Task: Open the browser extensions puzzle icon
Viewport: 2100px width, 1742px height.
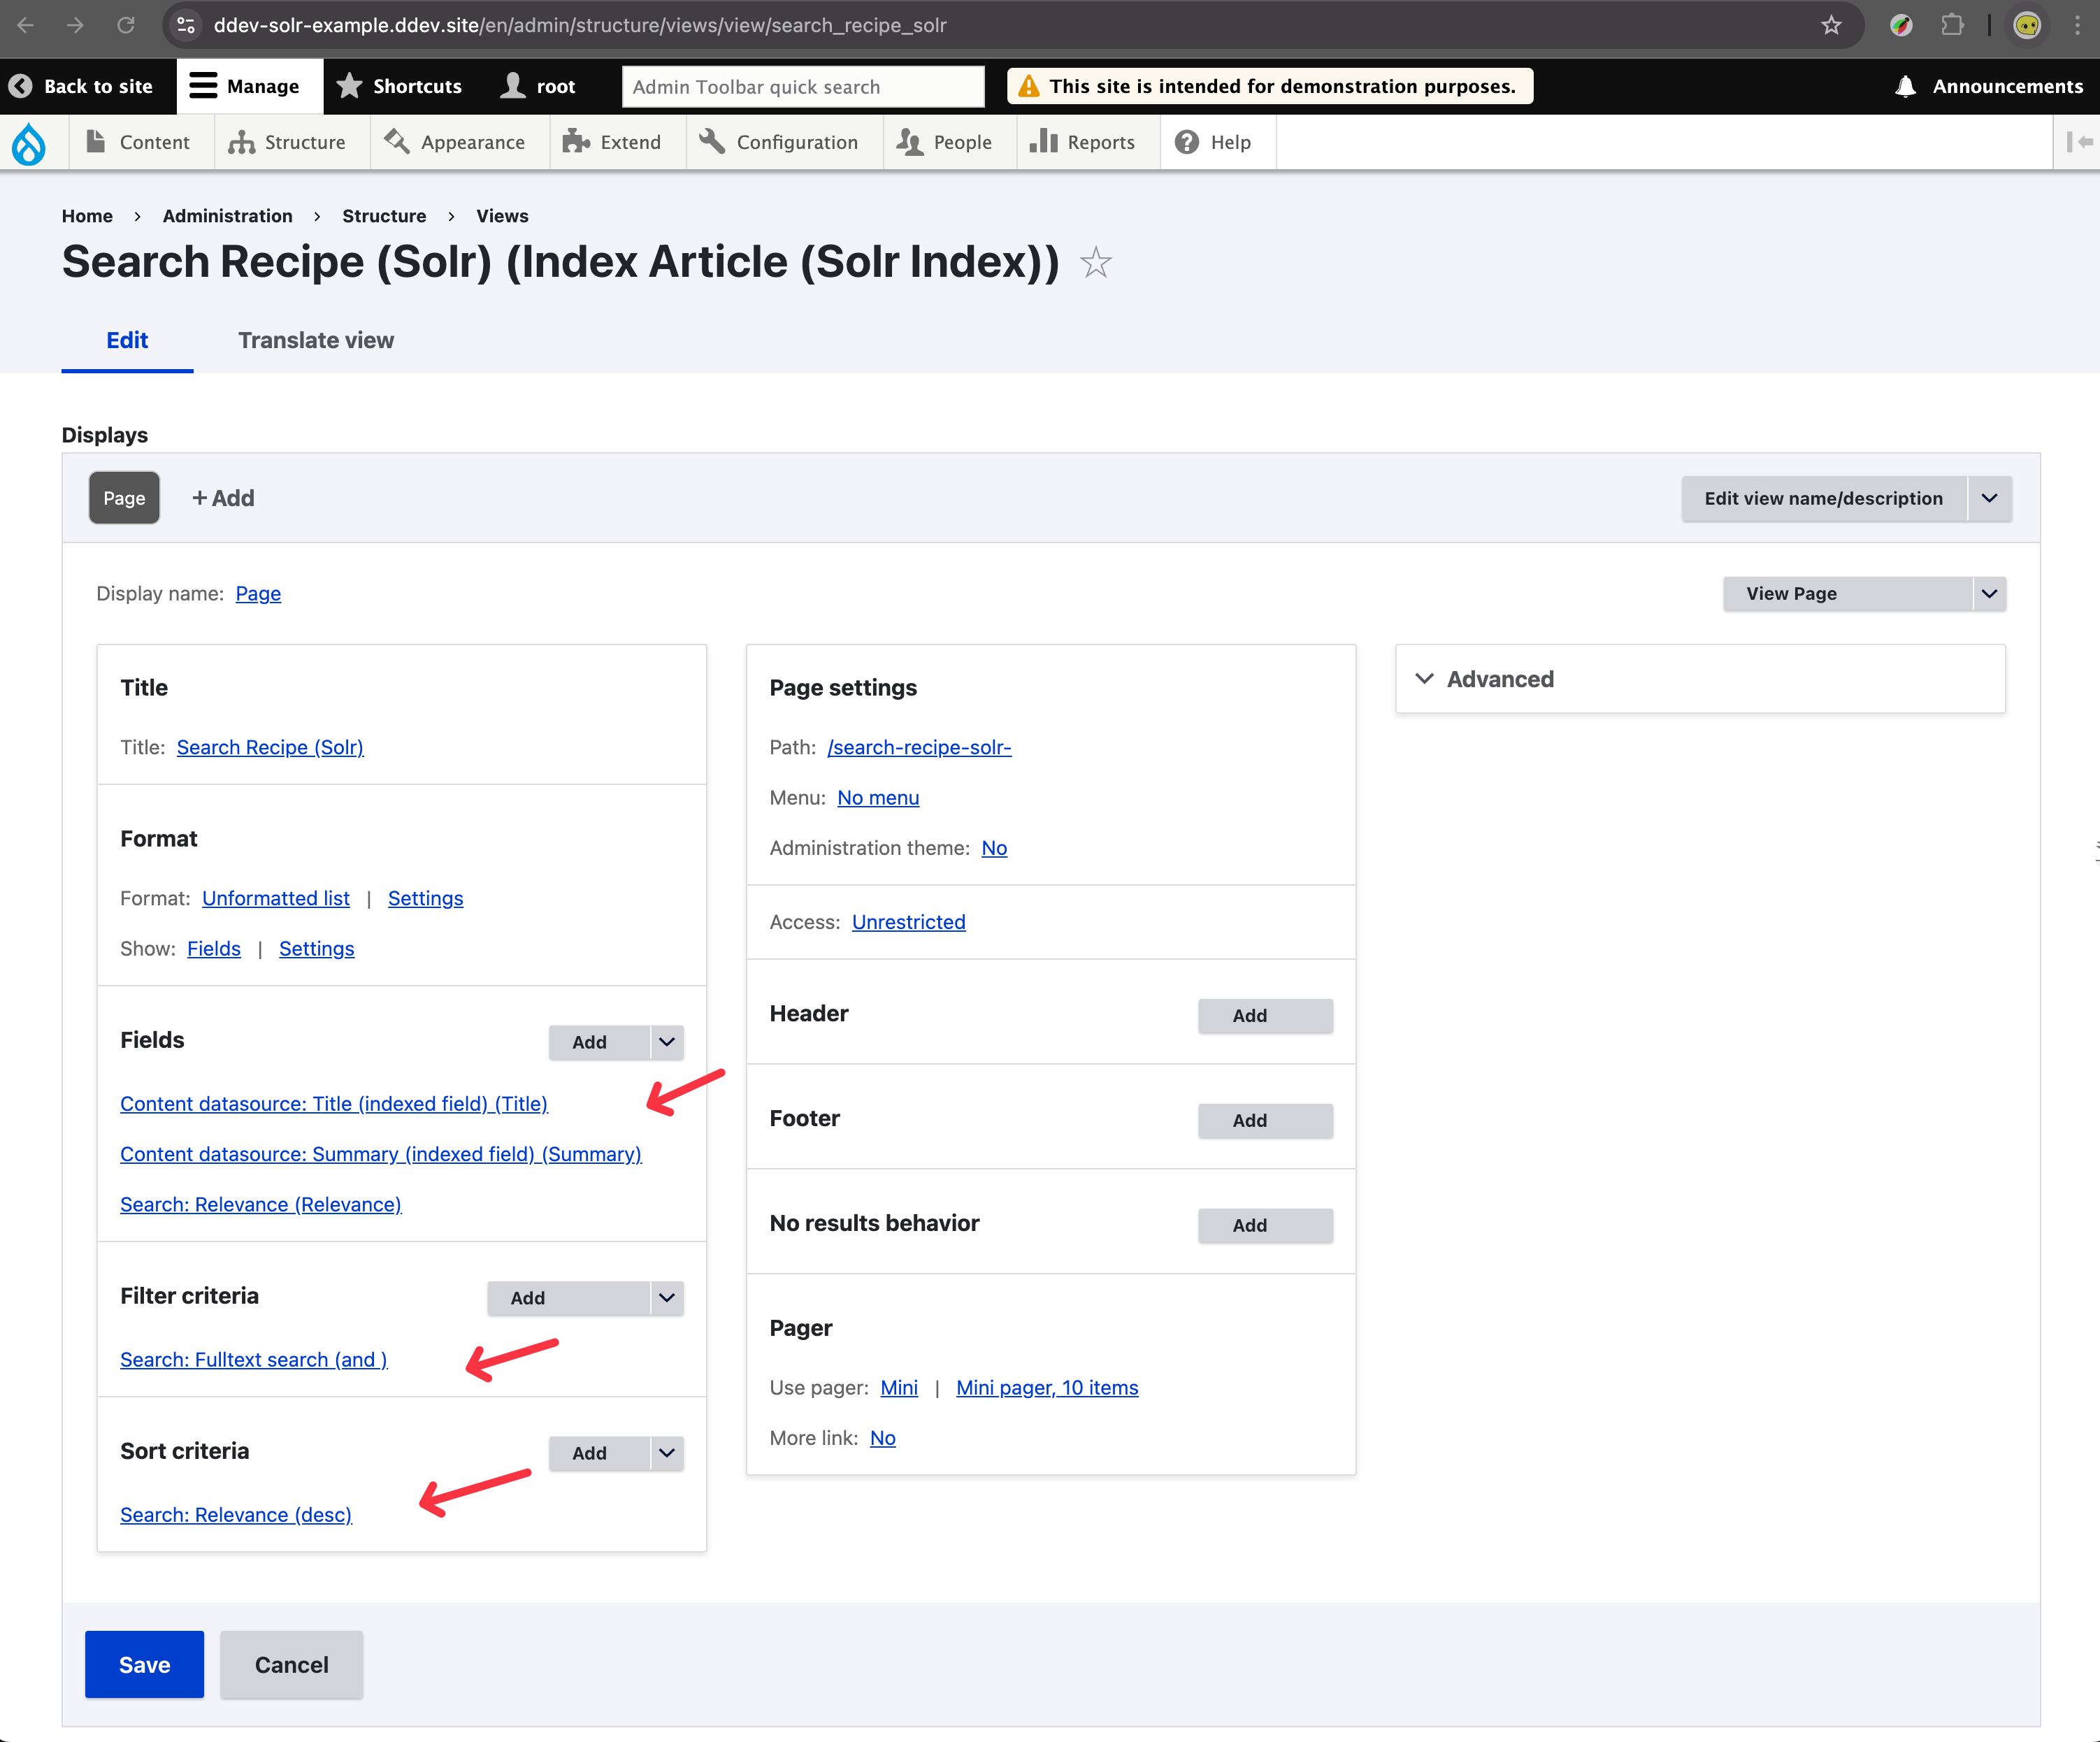Action: (x=1952, y=25)
